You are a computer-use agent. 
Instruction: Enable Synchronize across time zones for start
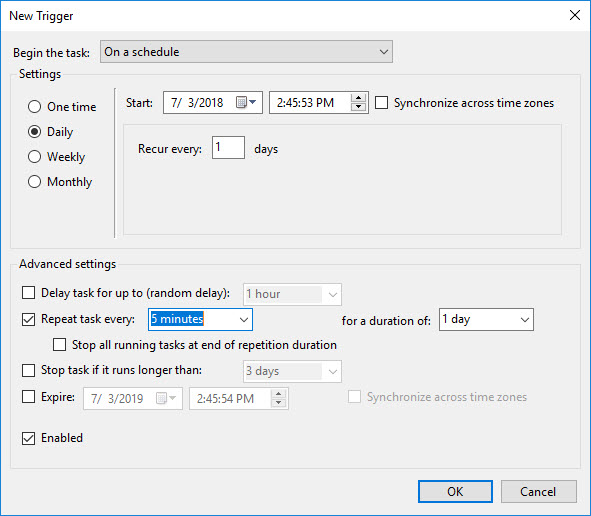(381, 103)
